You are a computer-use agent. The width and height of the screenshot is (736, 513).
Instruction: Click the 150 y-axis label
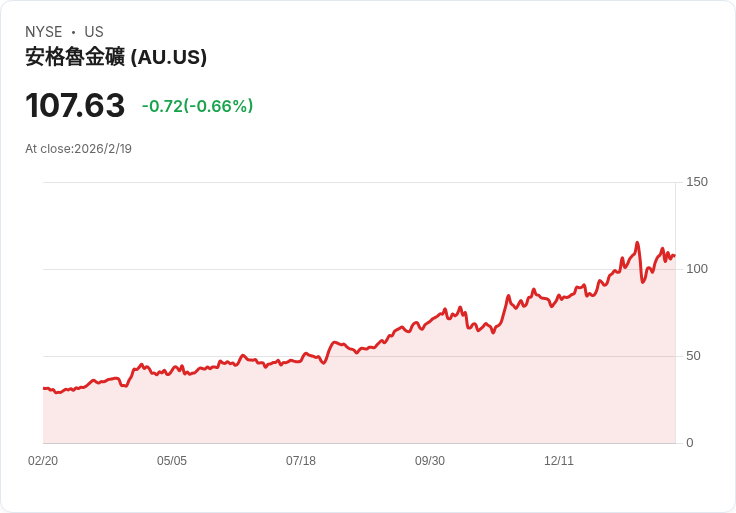click(x=696, y=182)
